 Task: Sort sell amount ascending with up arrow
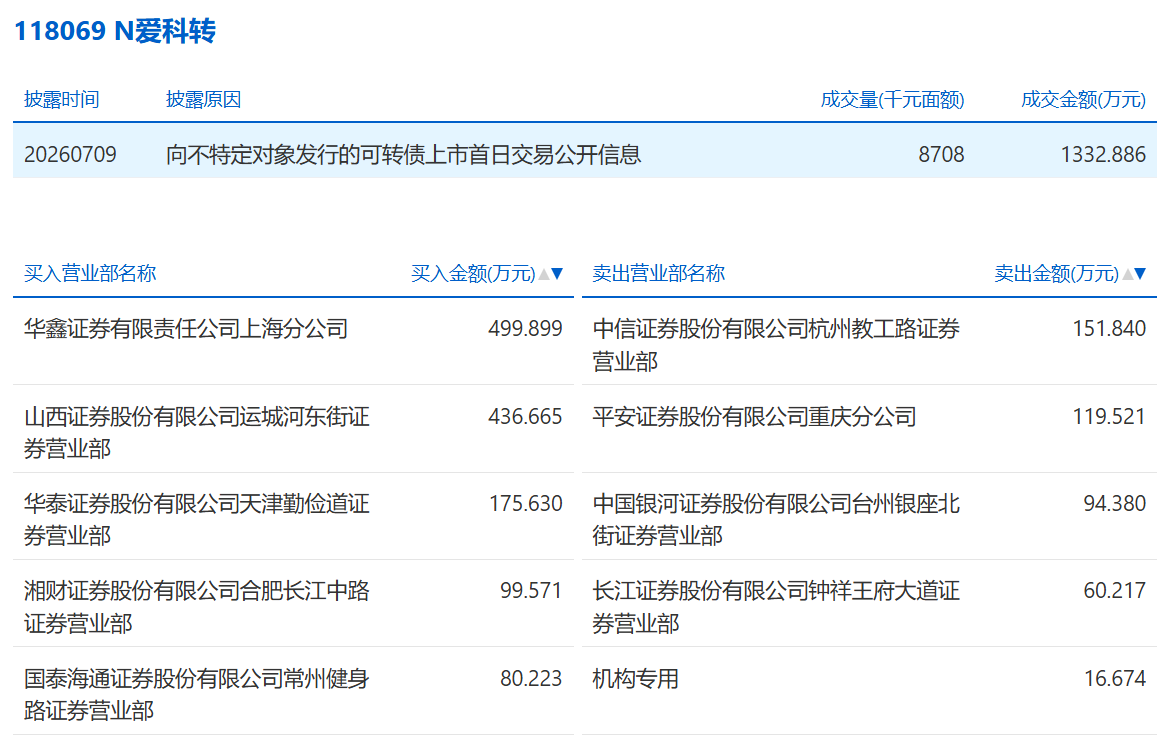coord(1128,274)
